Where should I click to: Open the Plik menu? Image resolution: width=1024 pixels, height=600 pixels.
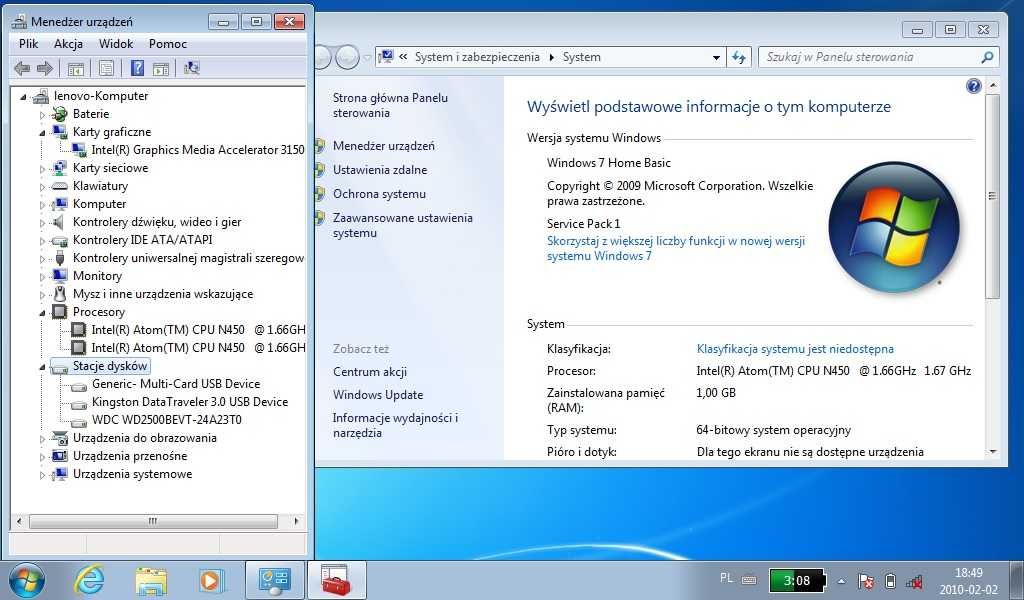[29, 44]
